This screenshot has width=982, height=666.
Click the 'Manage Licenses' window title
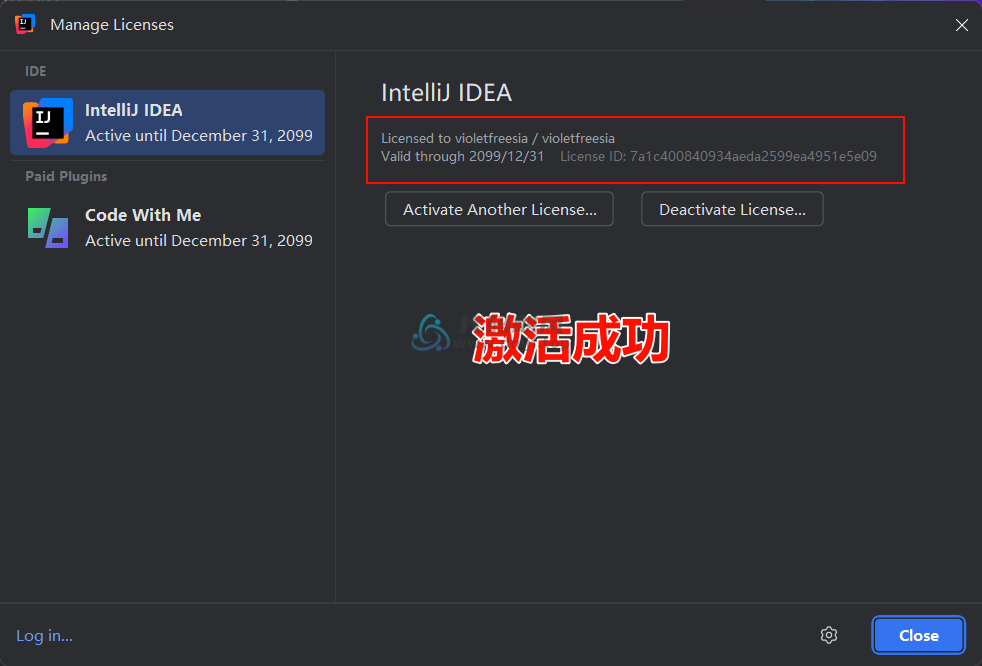(112, 24)
